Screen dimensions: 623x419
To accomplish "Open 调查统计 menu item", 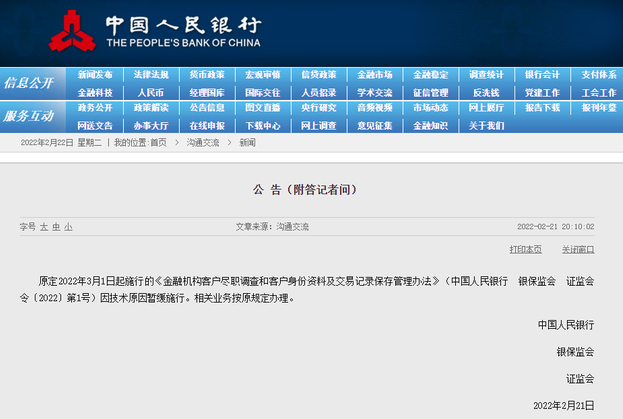I will pyautogui.click(x=486, y=75).
